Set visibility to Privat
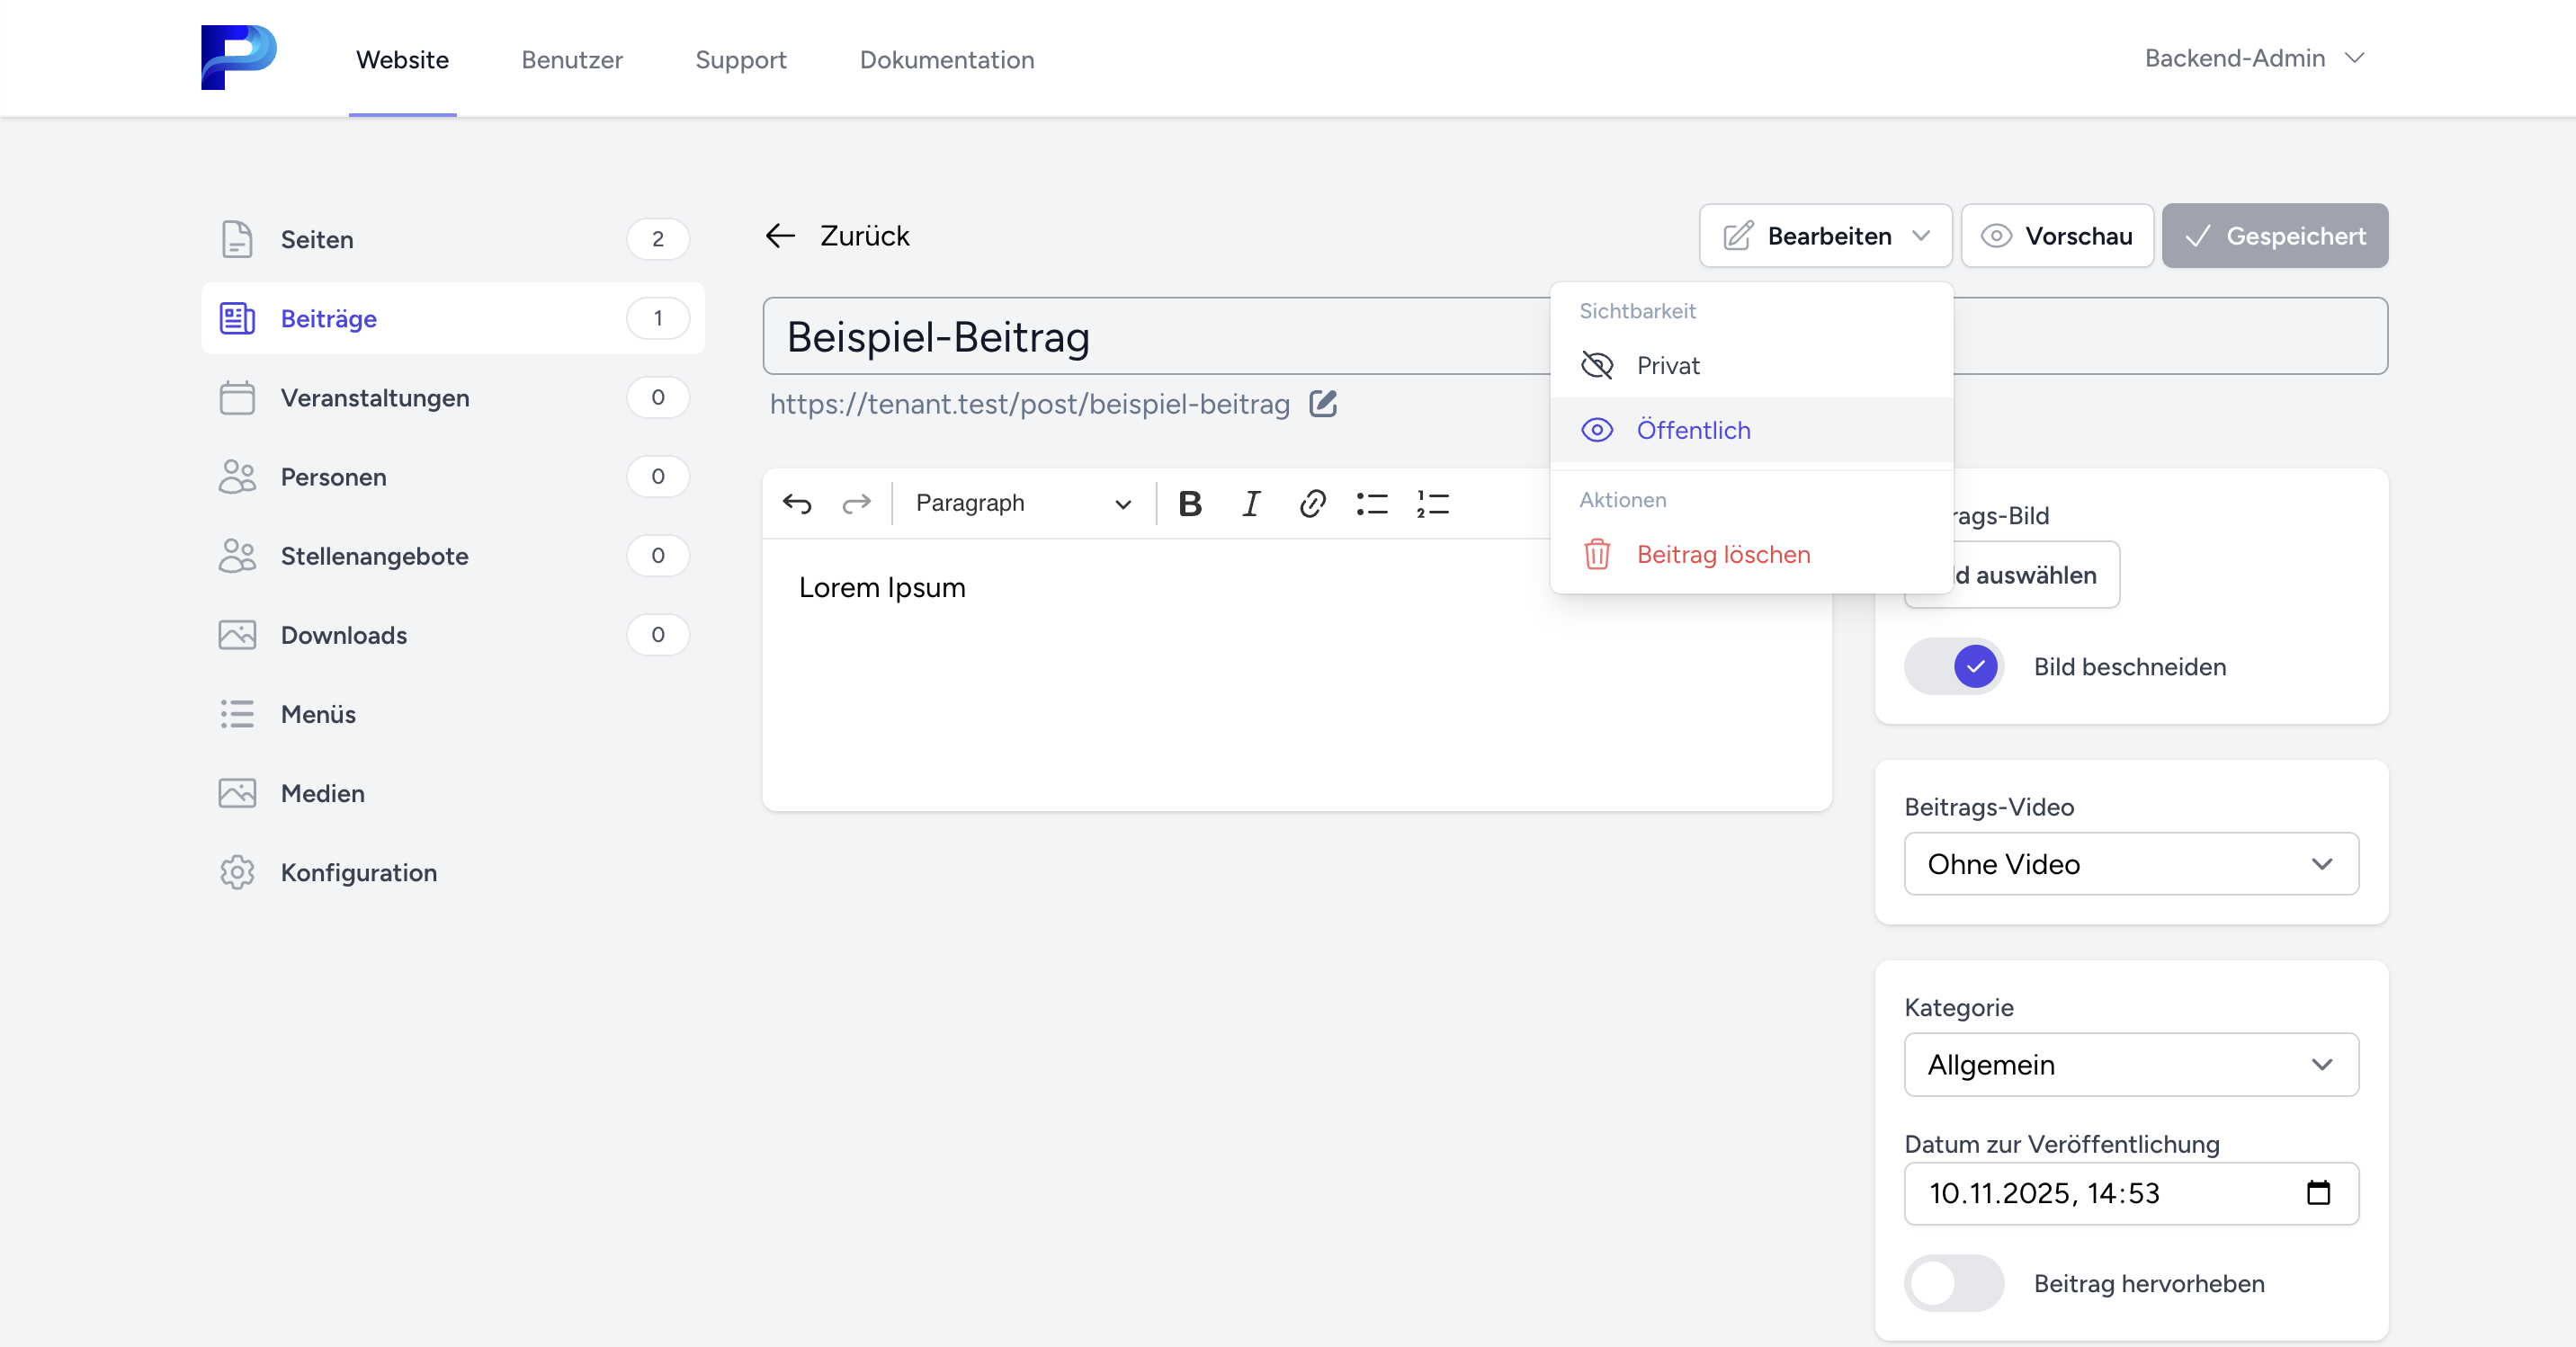Viewport: 2576px width, 1347px height. (x=1667, y=366)
